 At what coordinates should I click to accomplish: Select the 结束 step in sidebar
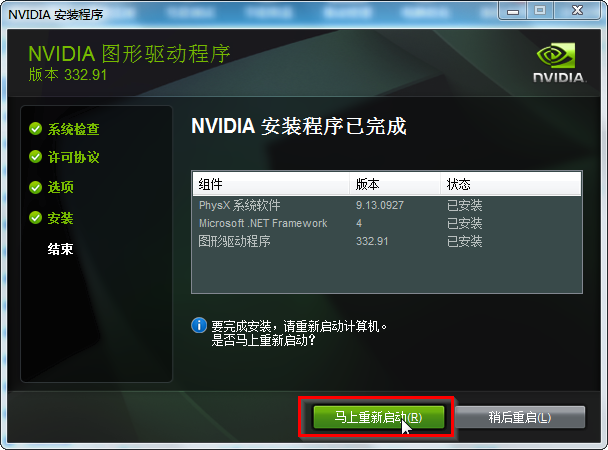pyautogui.click(x=60, y=249)
